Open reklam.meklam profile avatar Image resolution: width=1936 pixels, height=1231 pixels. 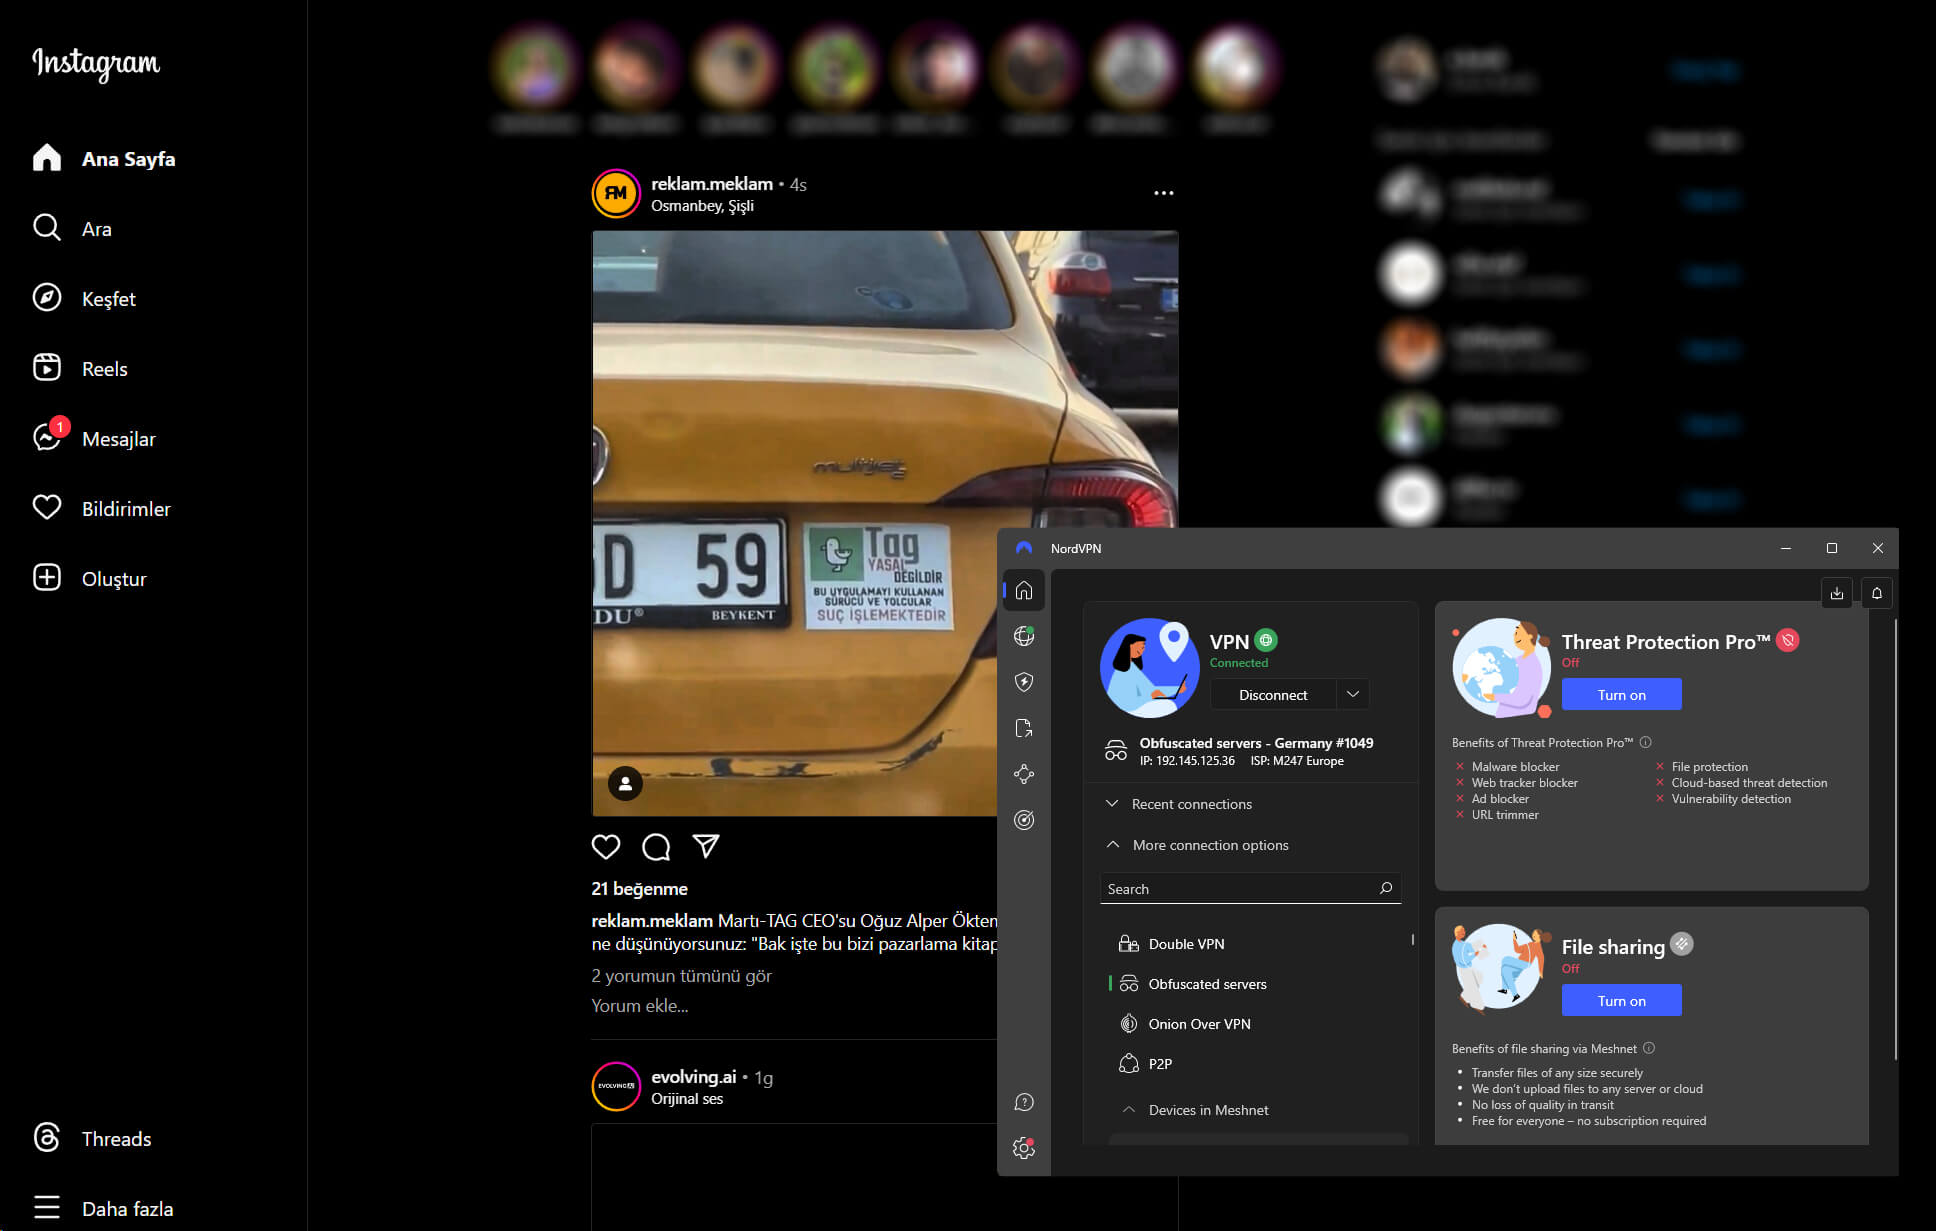click(616, 194)
